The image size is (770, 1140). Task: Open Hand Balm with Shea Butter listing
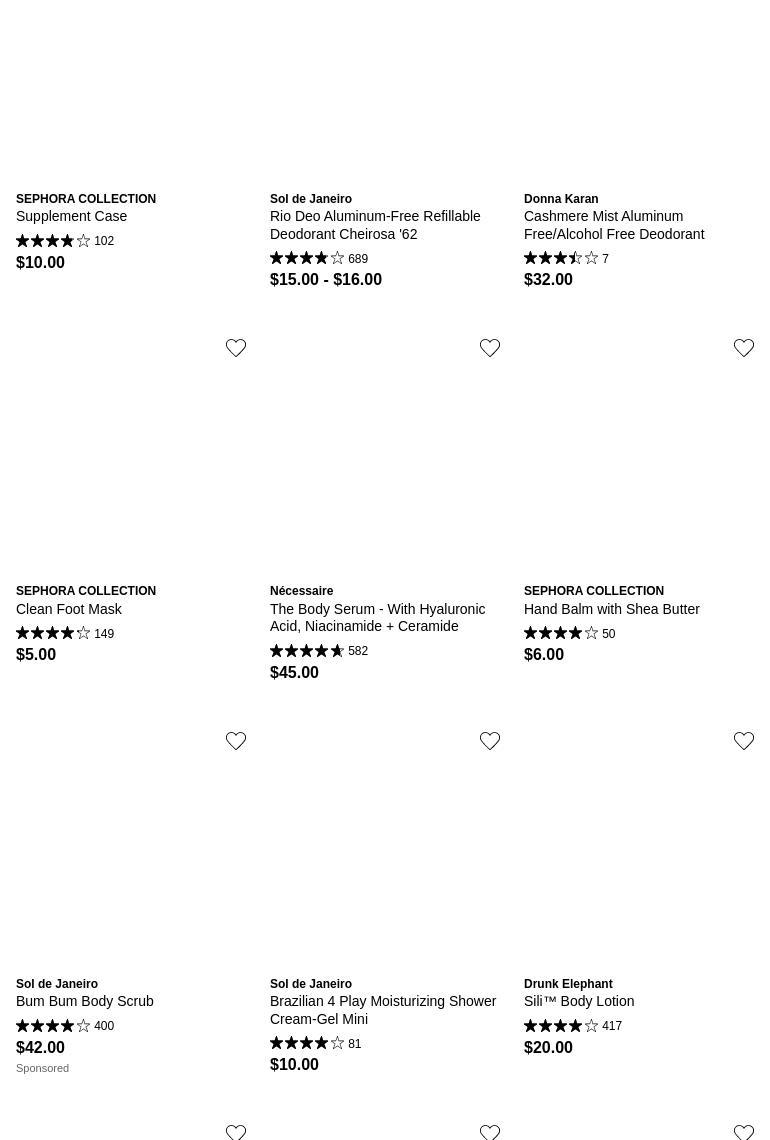pyautogui.click(x=611, y=609)
